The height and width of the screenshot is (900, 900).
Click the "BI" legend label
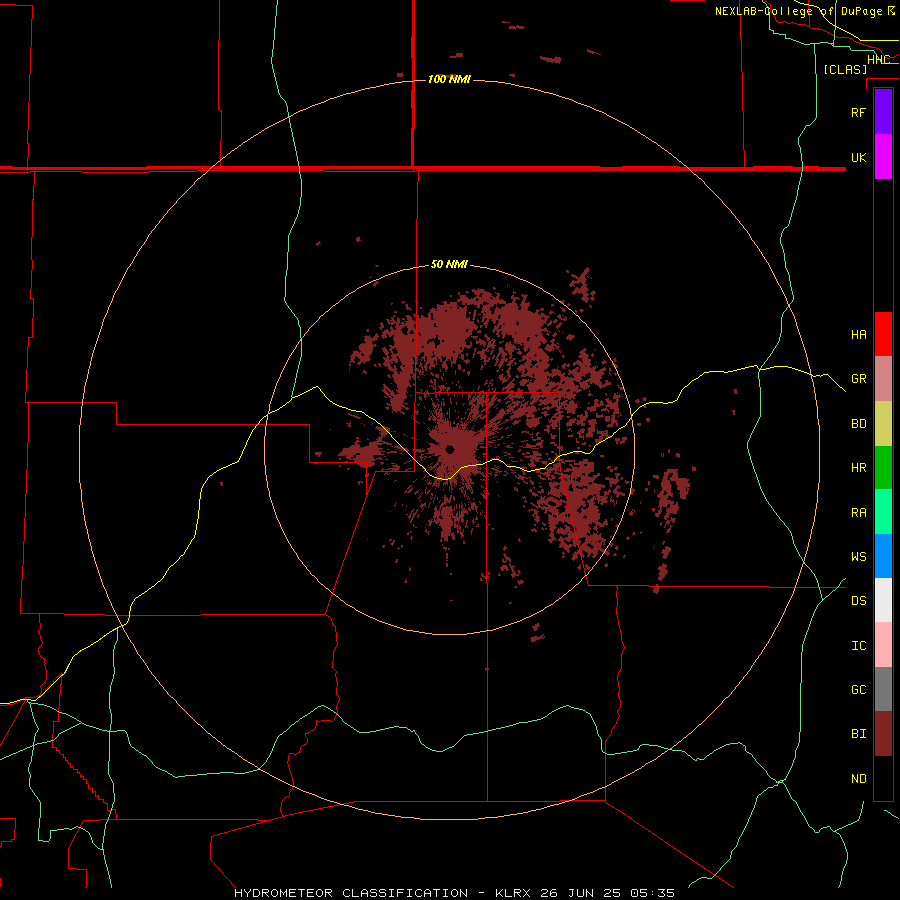pyautogui.click(x=859, y=734)
